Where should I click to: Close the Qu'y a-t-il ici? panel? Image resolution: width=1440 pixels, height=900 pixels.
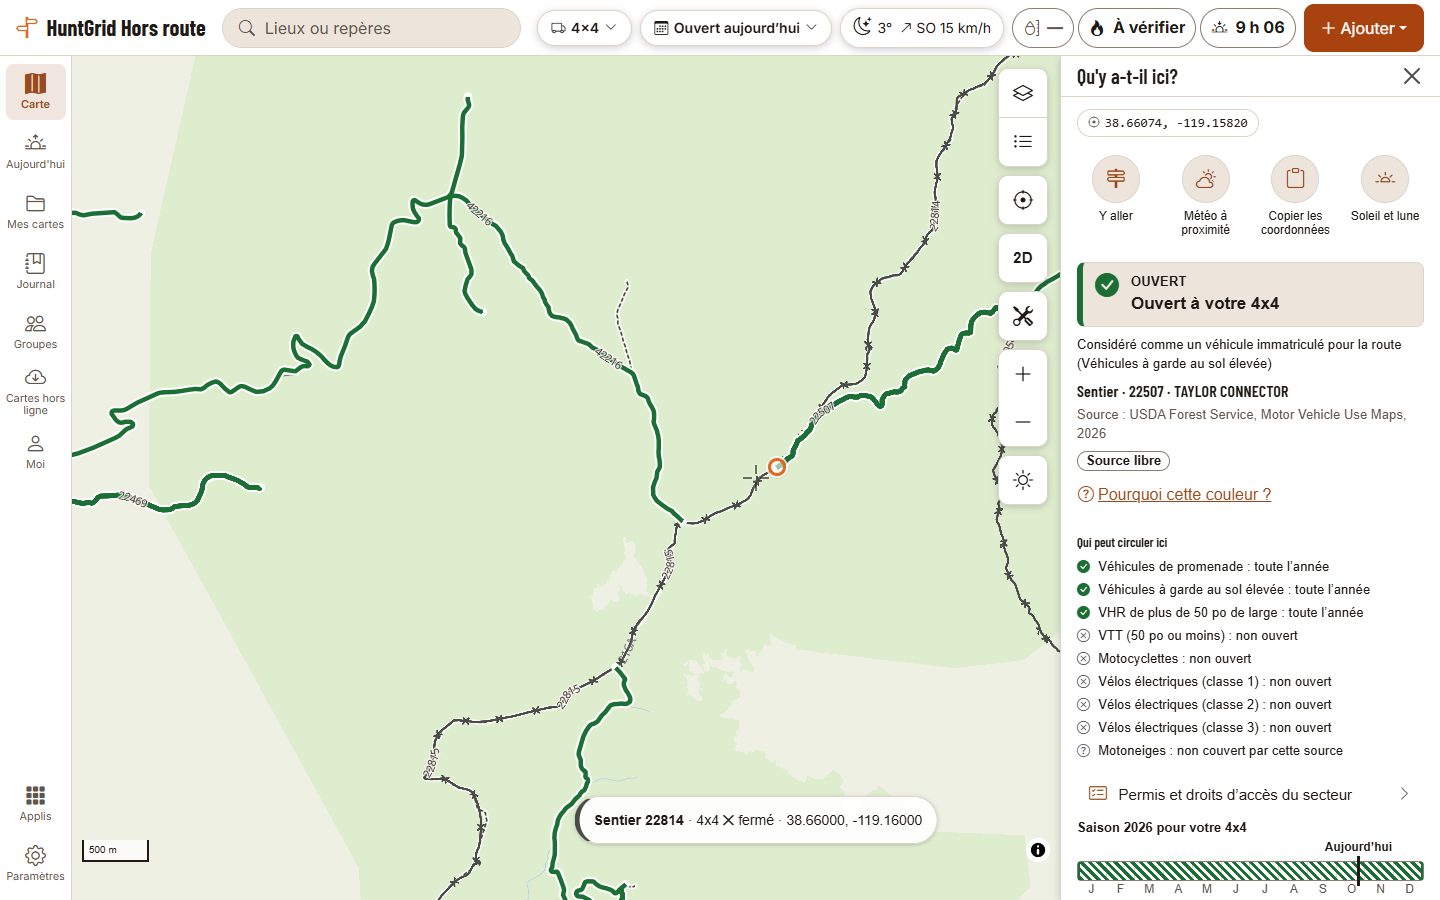coord(1411,77)
